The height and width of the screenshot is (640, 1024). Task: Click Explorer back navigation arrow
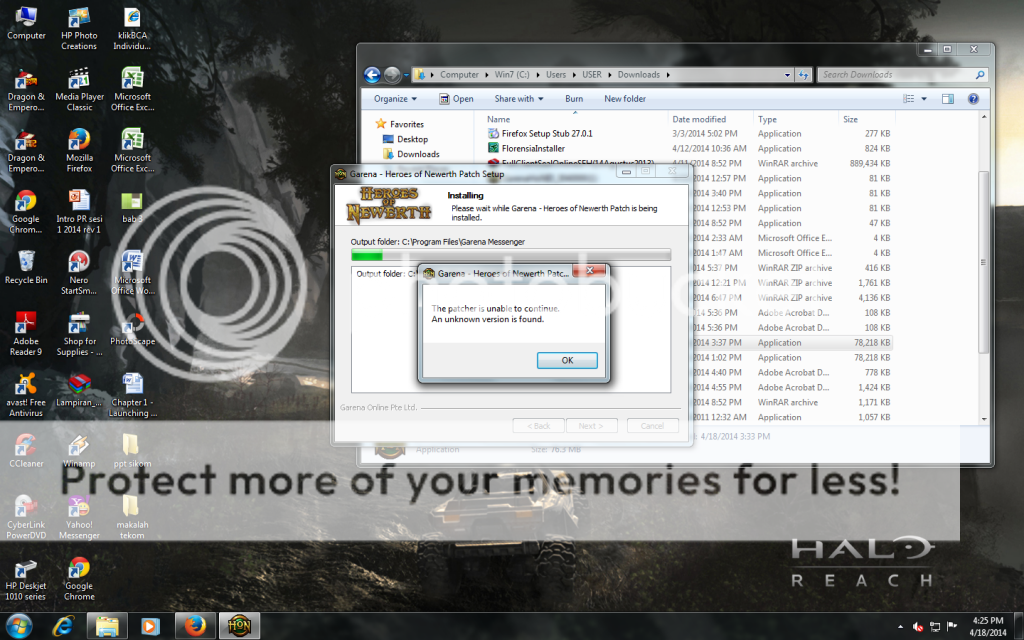(372, 75)
